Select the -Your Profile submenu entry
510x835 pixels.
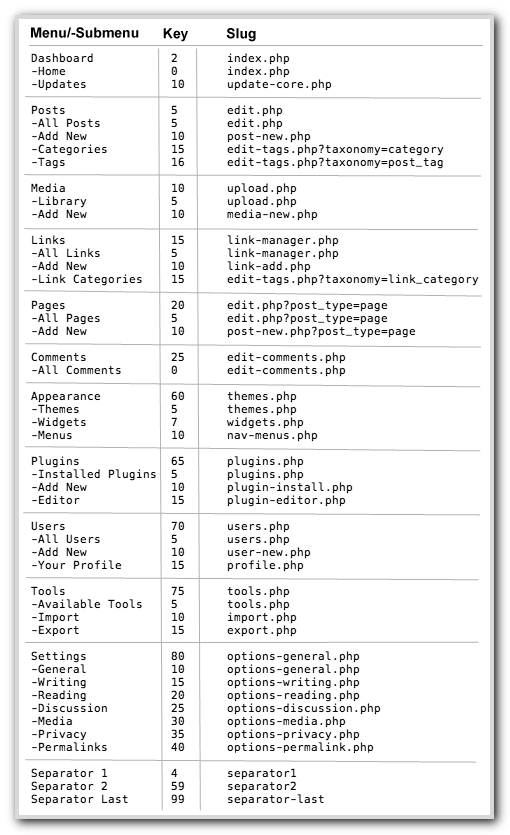[76, 565]
